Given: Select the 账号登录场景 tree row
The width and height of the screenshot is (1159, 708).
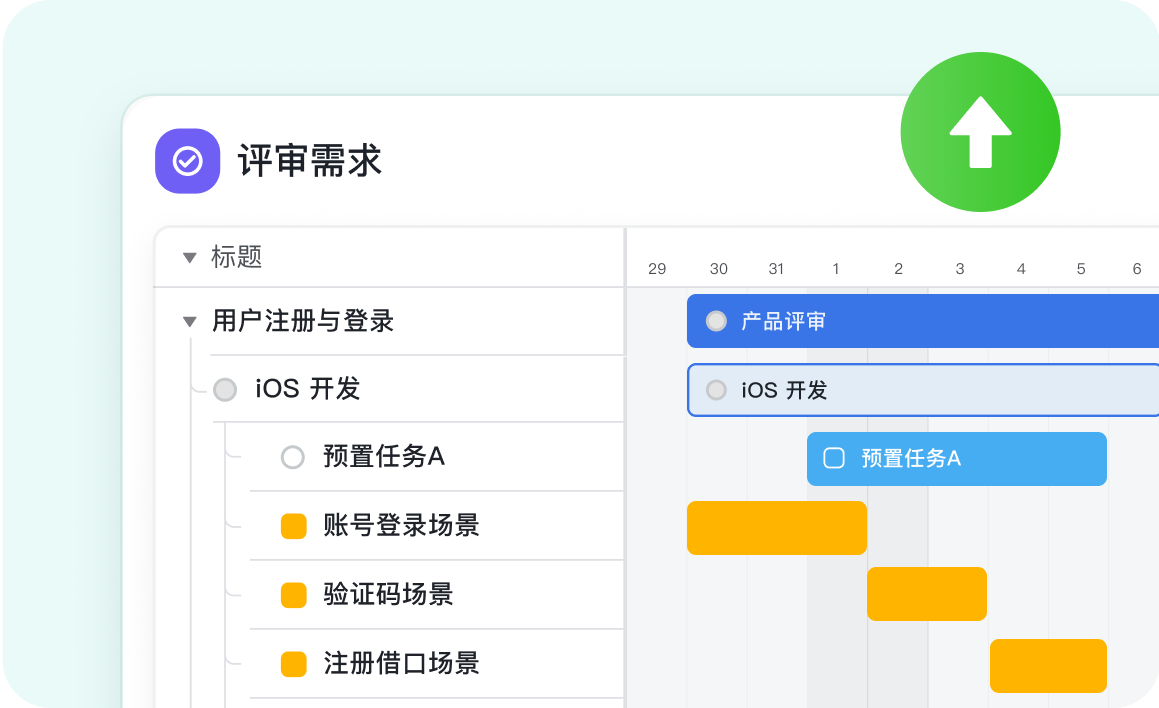Looking at the screenshot, I should click(401, 525).
